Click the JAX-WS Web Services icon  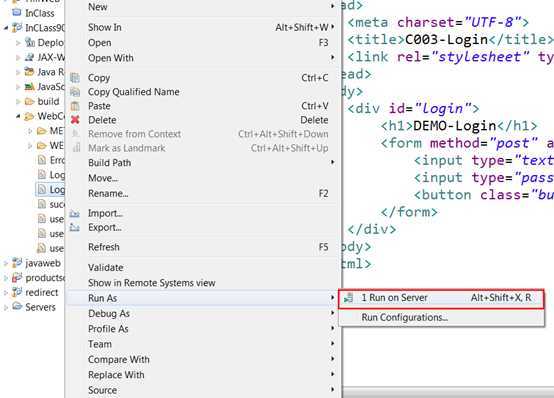tap(29, 57)
